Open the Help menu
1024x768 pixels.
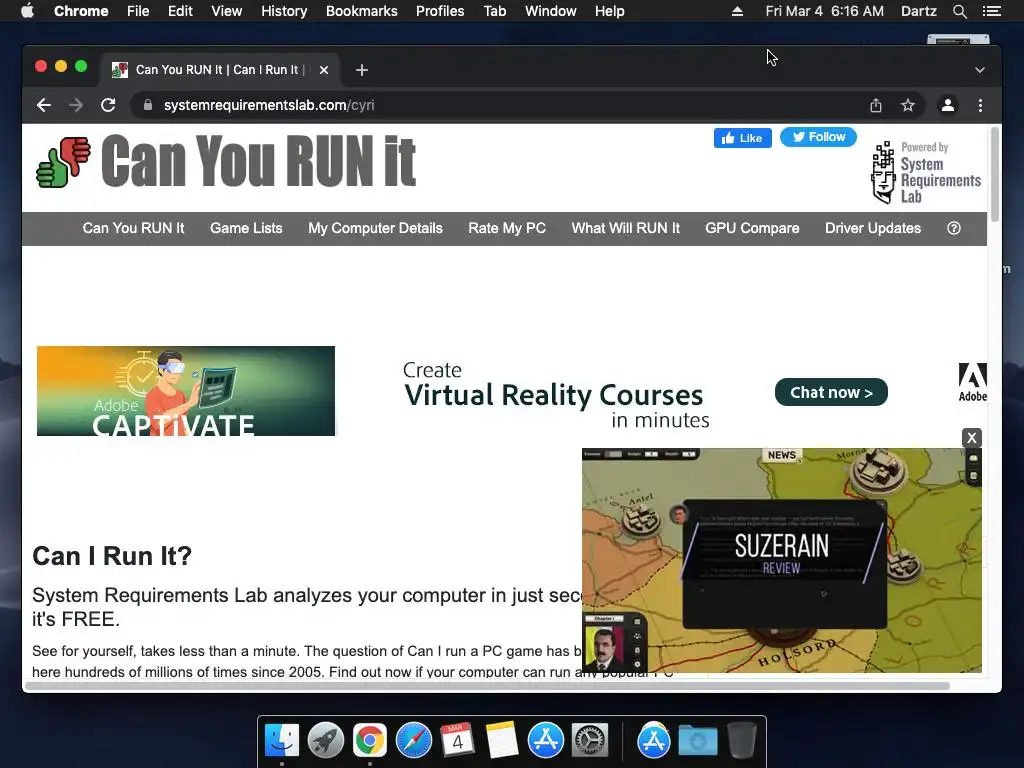609,11
